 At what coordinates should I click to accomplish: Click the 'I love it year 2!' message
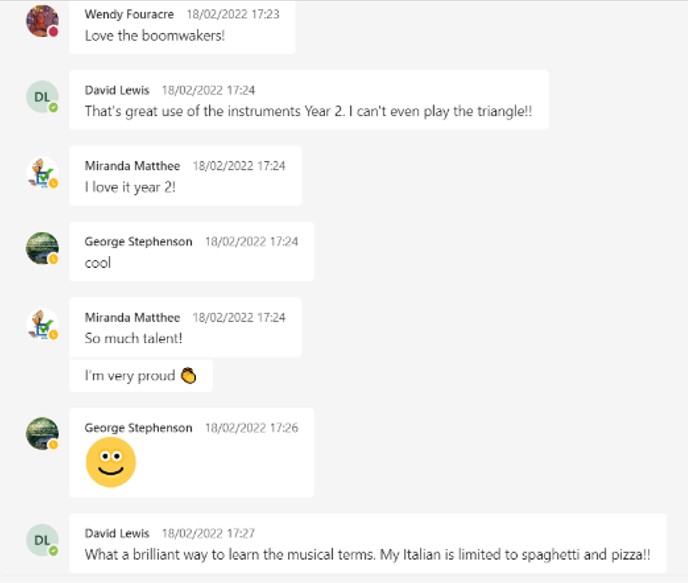pyautogui.click(x=186, y=176)
